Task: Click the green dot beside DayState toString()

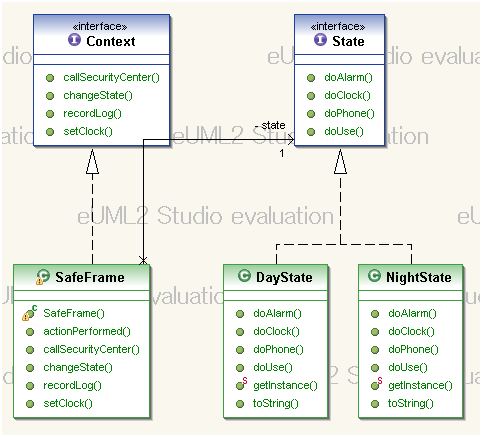Action: [x=240, y=404]
